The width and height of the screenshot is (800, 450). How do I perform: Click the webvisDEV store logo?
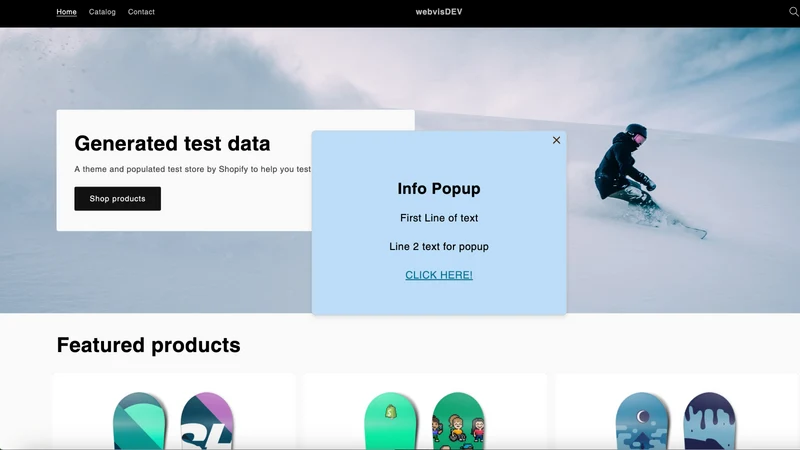(439, 12)
